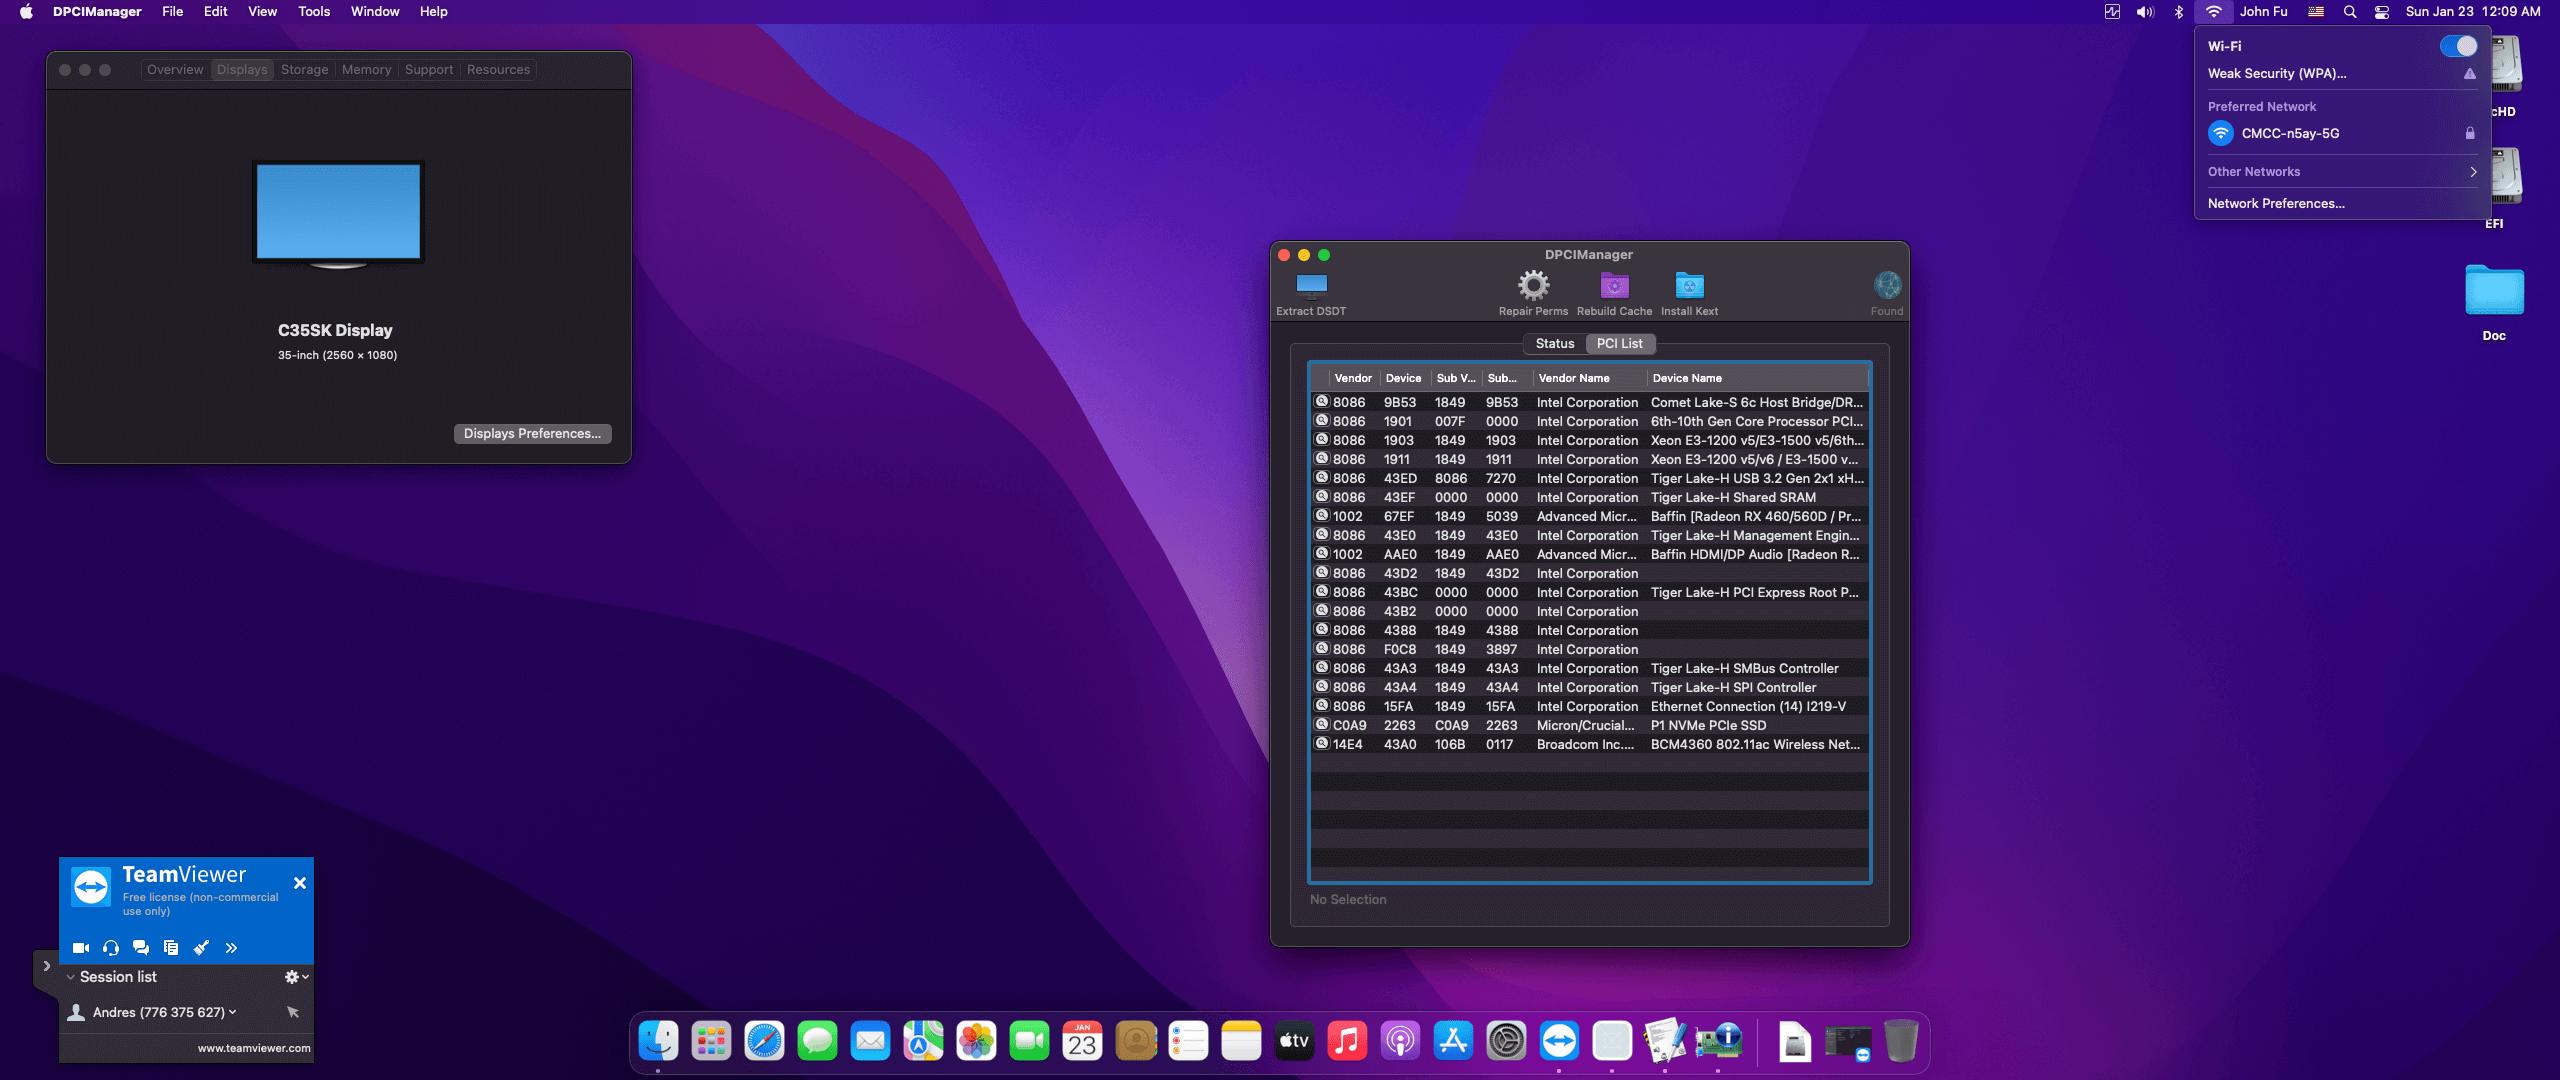
Task: Open Spotlight search in menu bar
Action: tap(2350, 12)
